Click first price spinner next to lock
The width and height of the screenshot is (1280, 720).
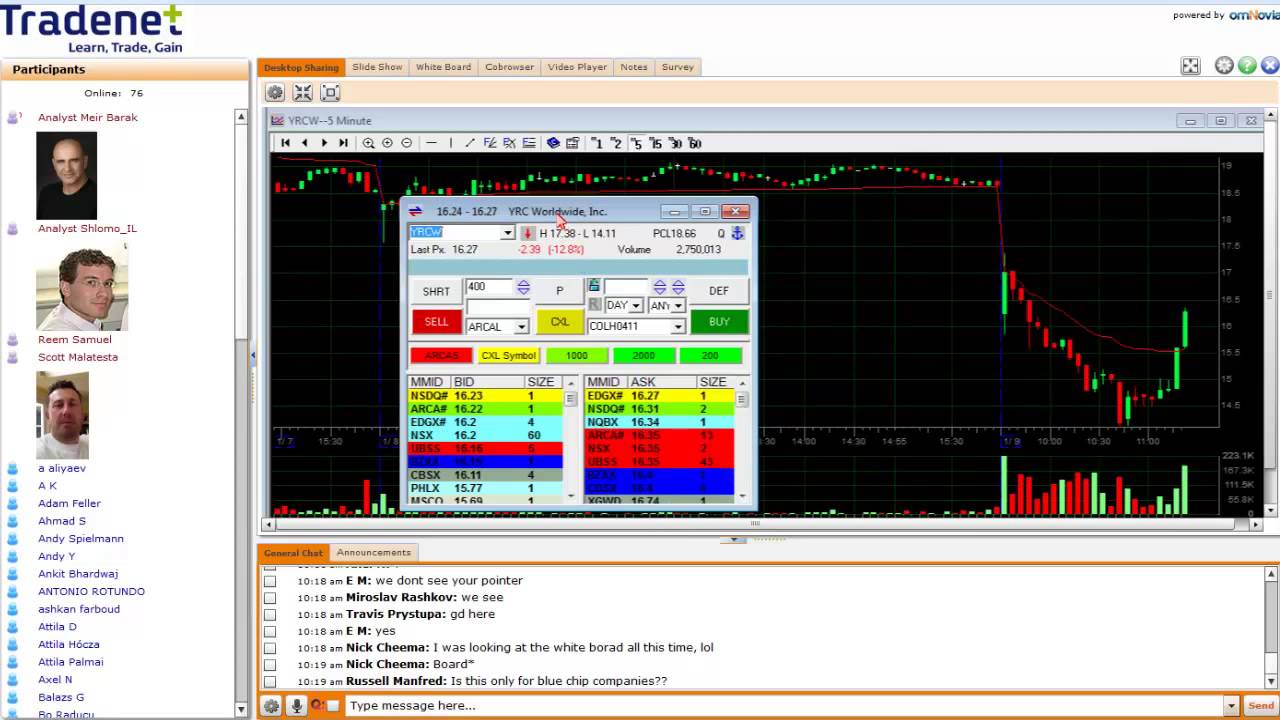[x=659, y=287]
